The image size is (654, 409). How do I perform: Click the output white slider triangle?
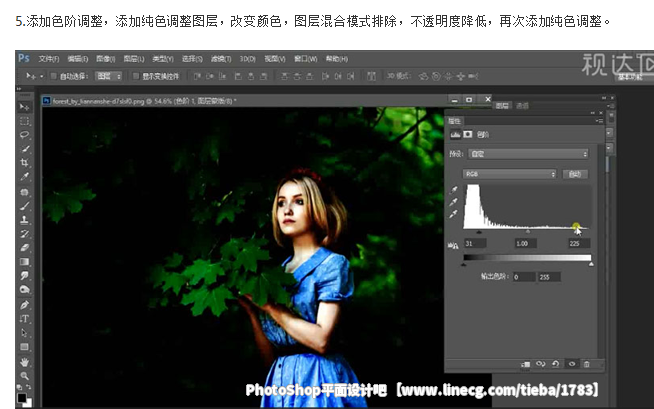tap(591, 264)
